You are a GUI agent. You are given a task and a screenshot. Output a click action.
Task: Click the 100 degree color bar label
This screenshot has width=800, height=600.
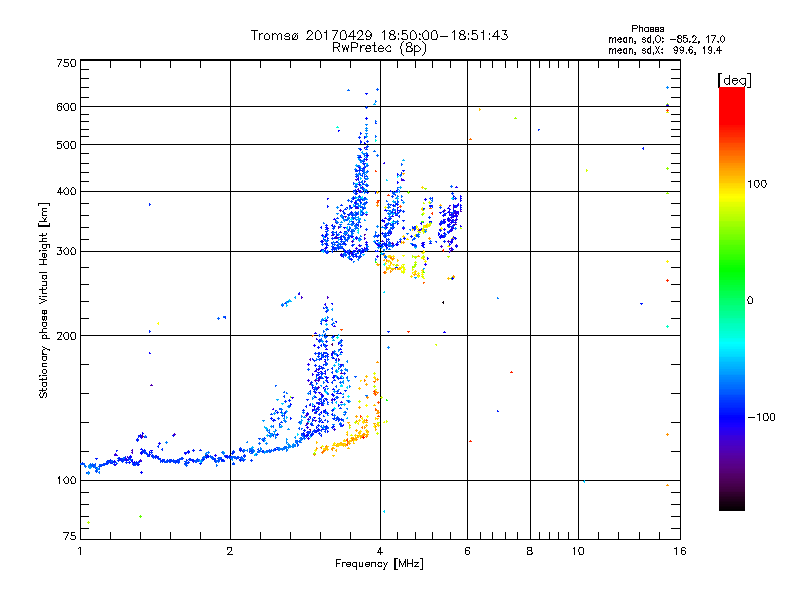[757, 184]
